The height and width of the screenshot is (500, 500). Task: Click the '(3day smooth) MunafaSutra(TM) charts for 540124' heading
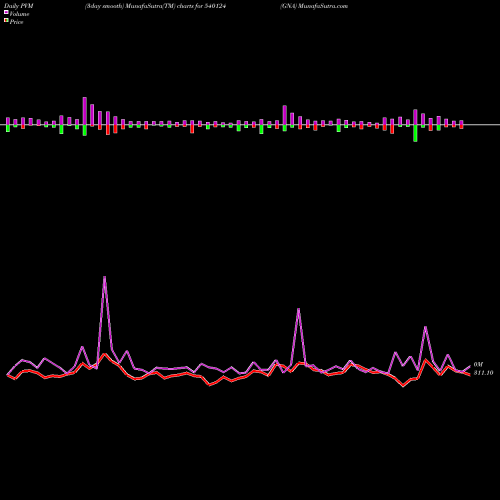(156, 6)
